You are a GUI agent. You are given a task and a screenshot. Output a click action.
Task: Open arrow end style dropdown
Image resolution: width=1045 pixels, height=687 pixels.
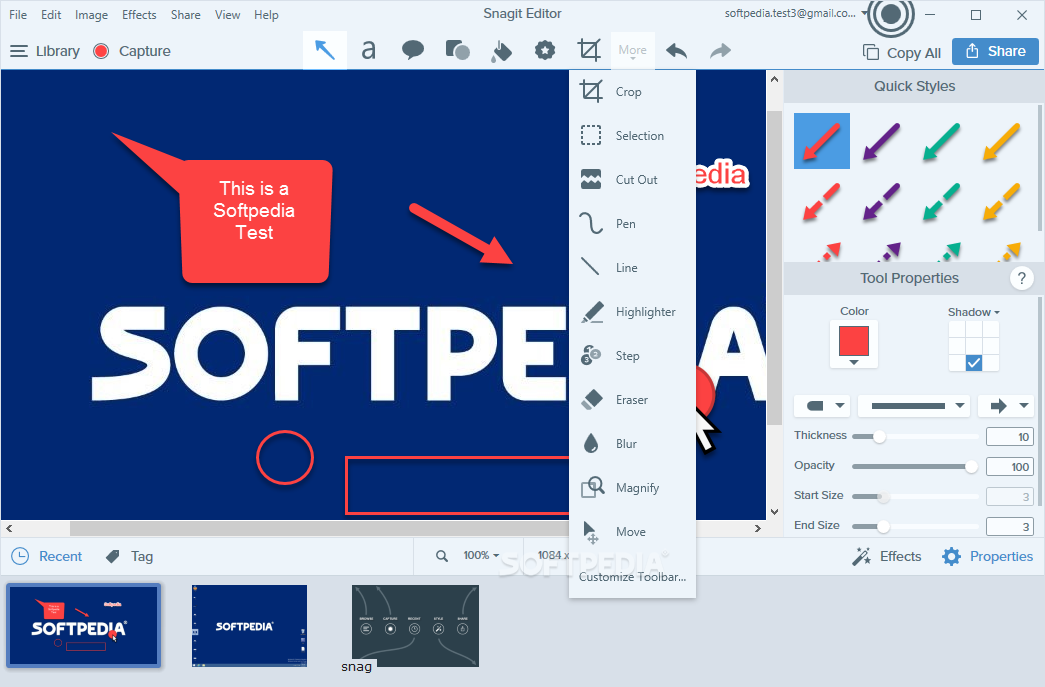tap(1006, 405)
